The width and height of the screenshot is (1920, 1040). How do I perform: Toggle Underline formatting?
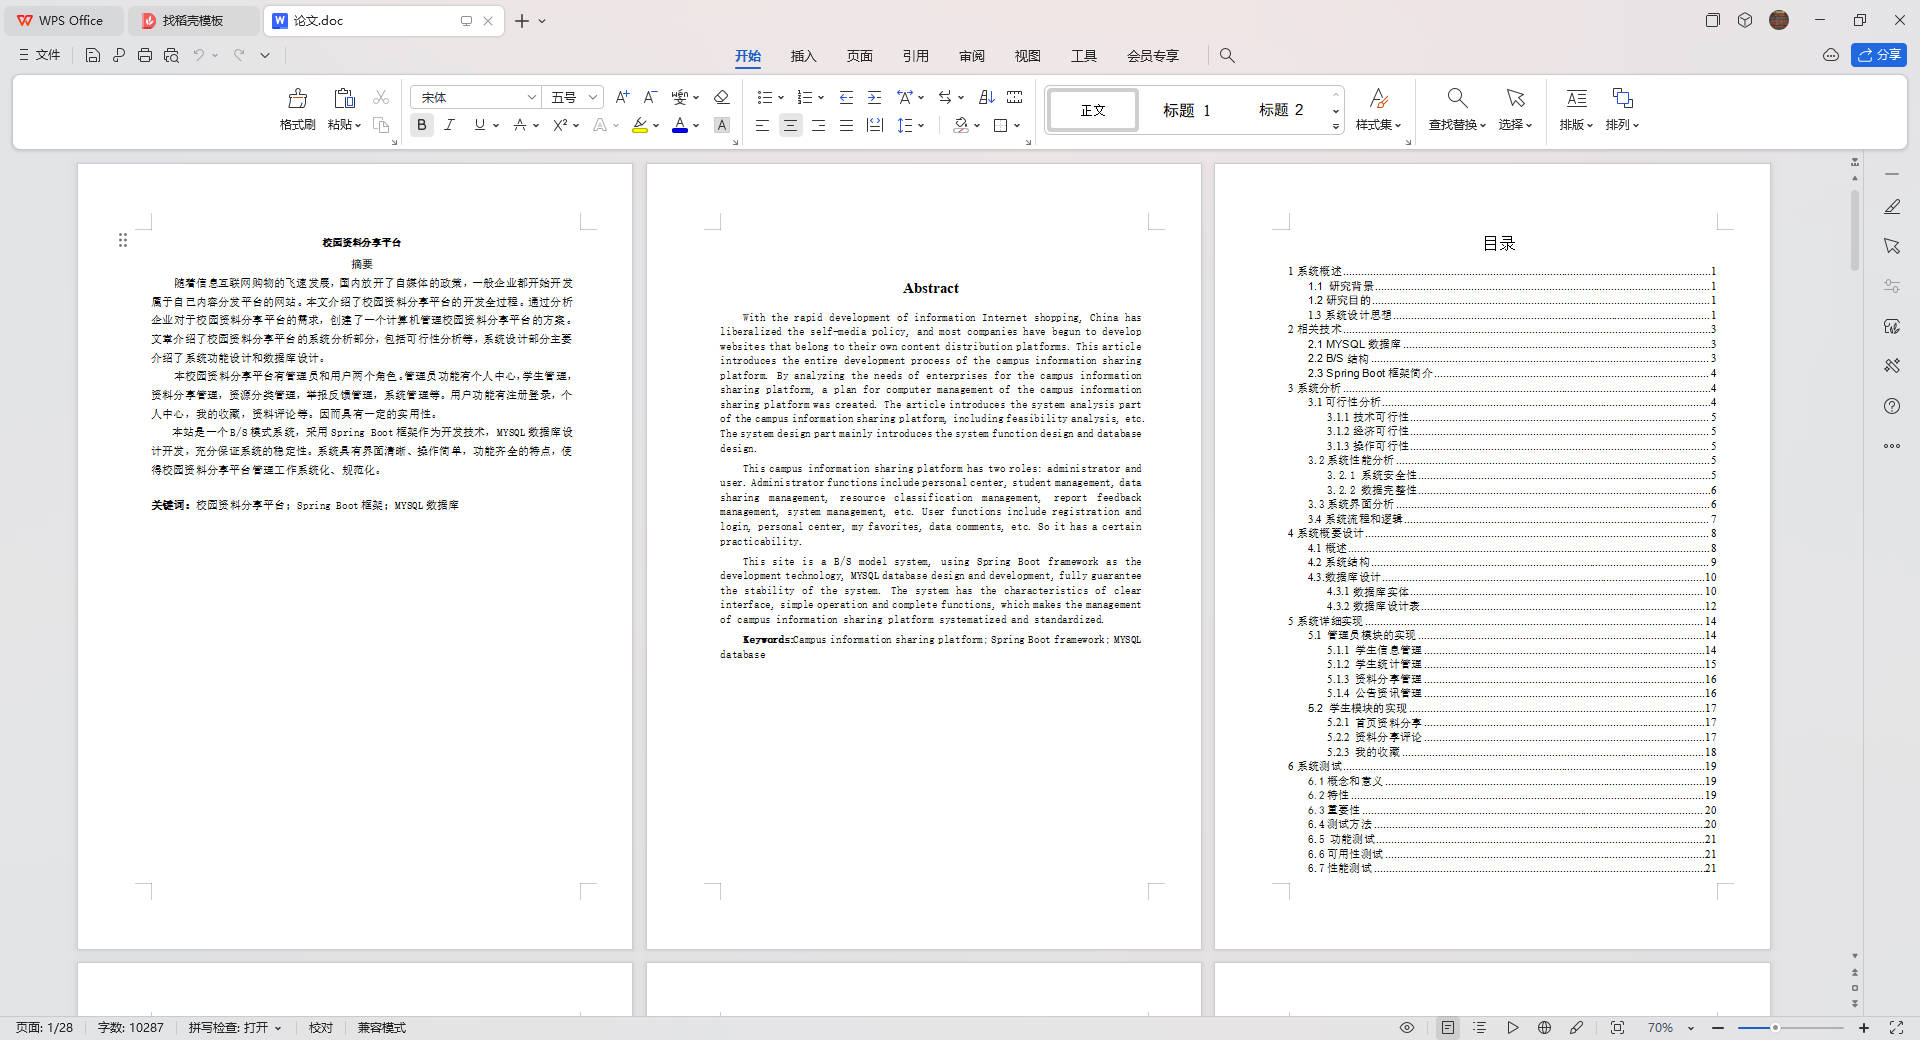point(480,125)
